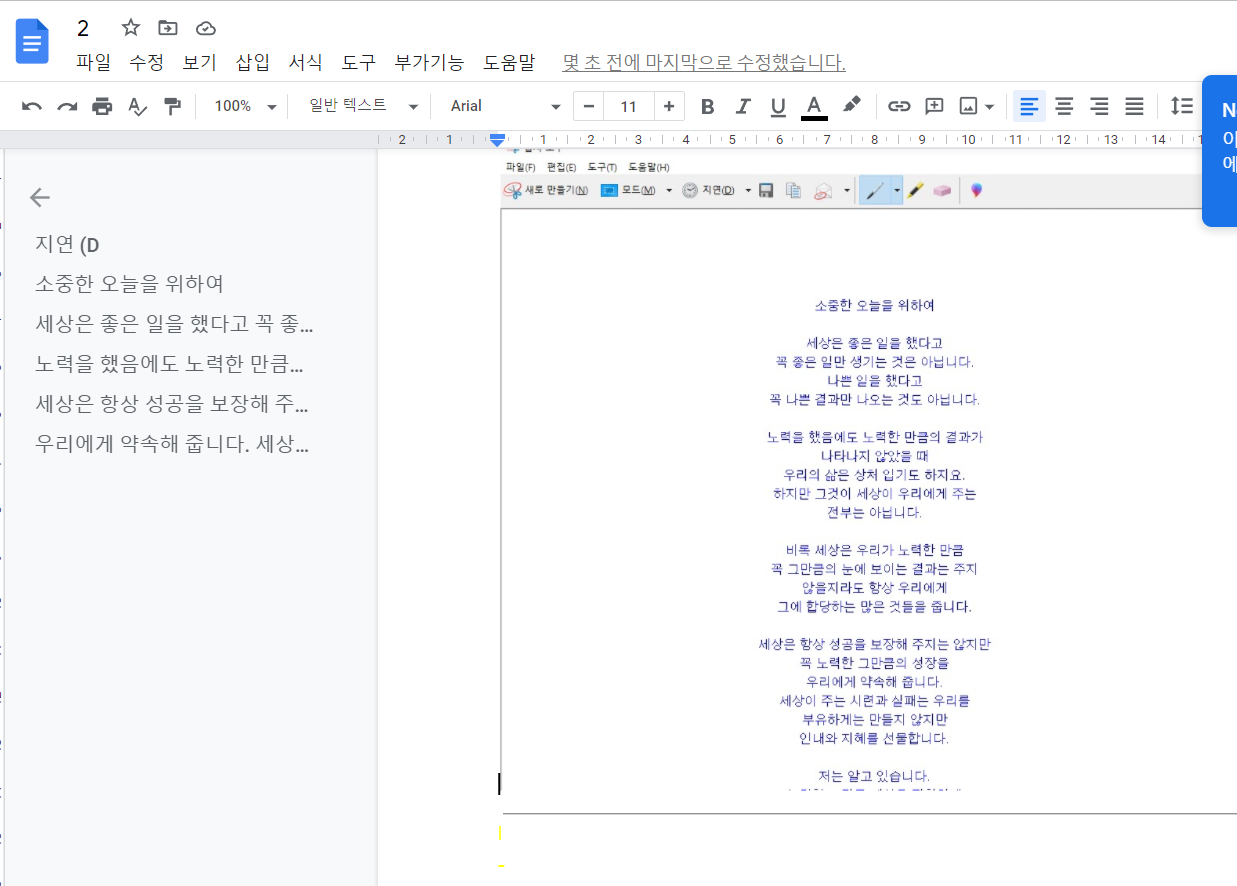
Task: Move document to a folder icon
Action: tap(168, 28)
